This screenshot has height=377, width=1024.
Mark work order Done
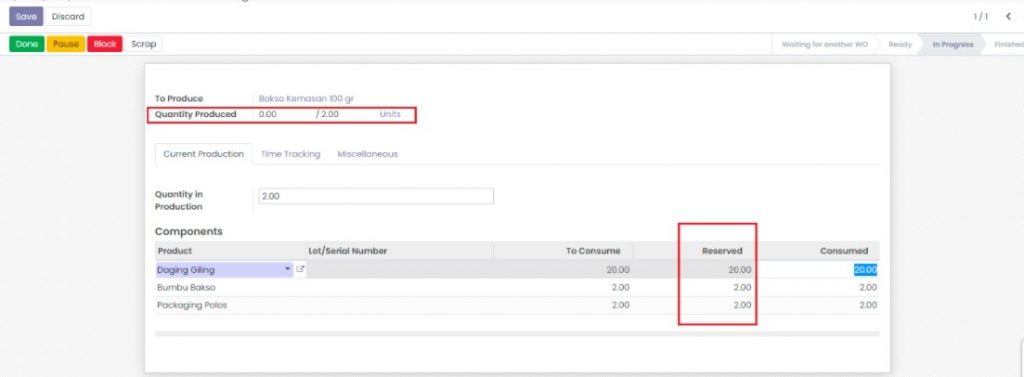coord(27,44)
